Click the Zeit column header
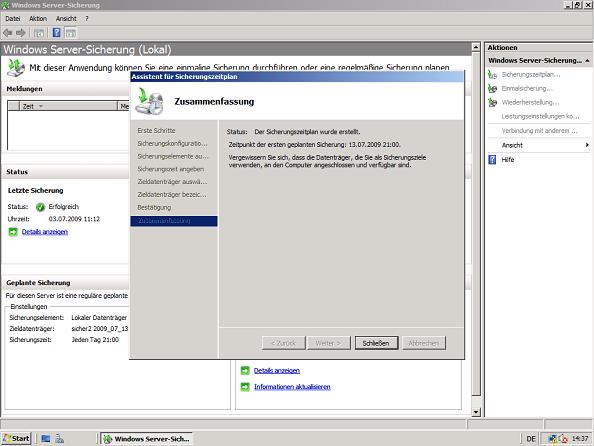Screen dimensions: 594x446 (68, 106)
